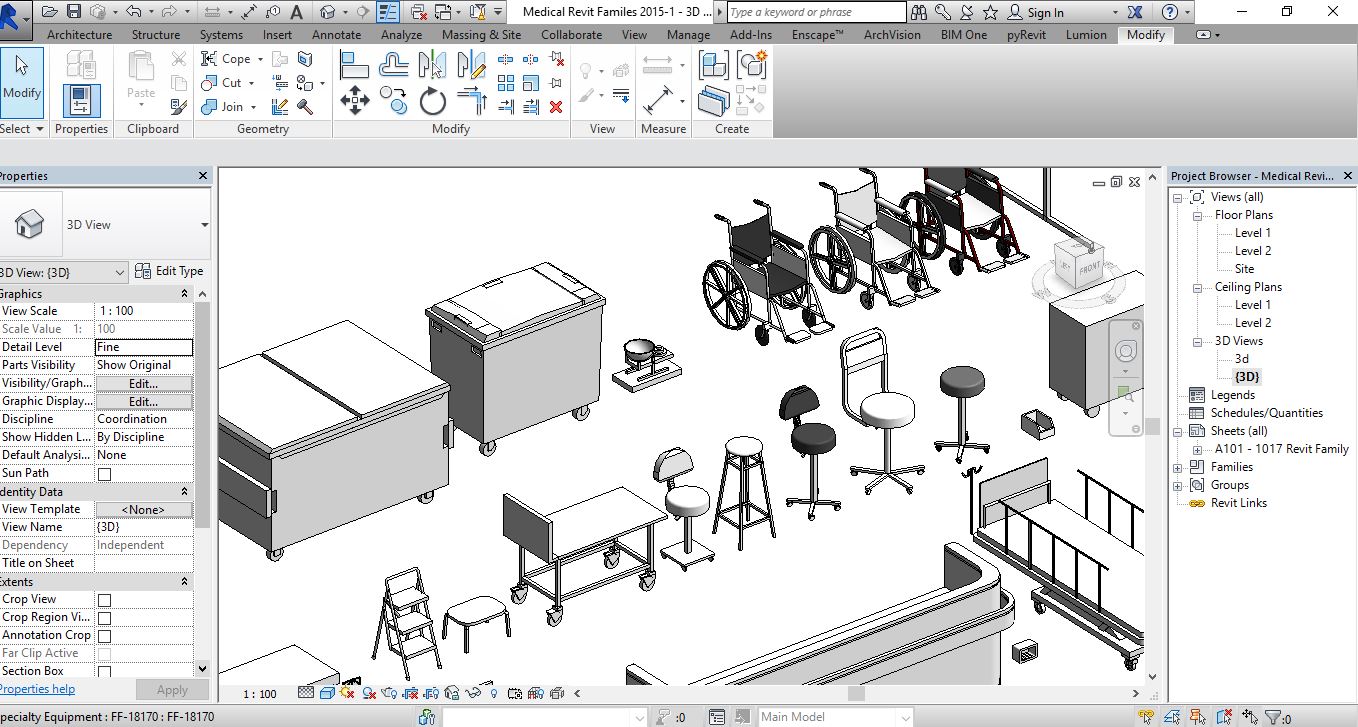Click the Offset tool icon
1358x727 pixels.
[x=394, y=66]
